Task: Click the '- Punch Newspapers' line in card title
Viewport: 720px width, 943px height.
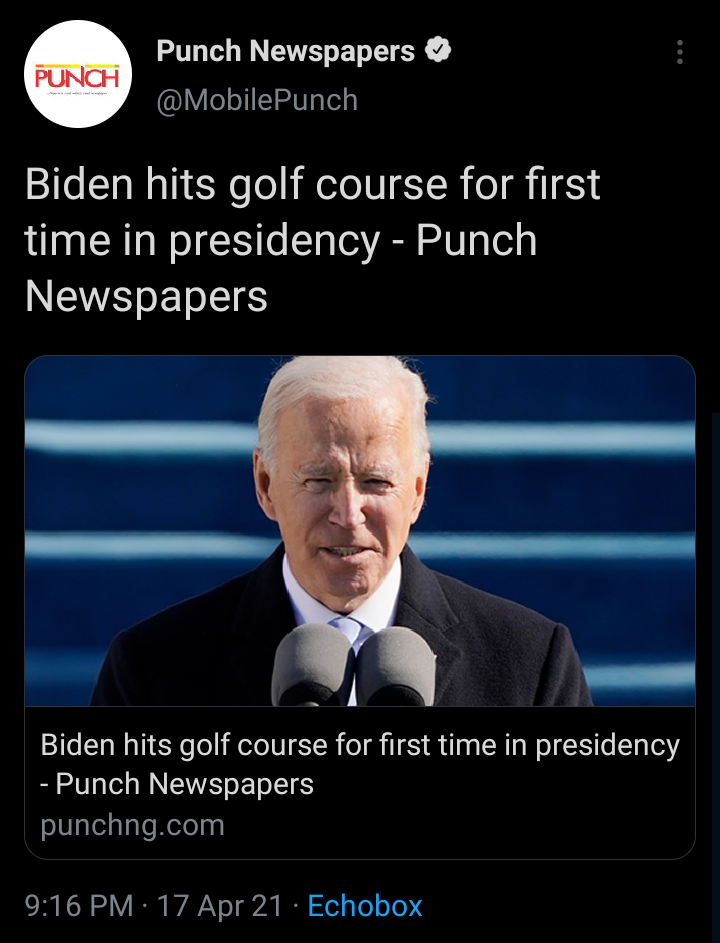Action: 177,784
